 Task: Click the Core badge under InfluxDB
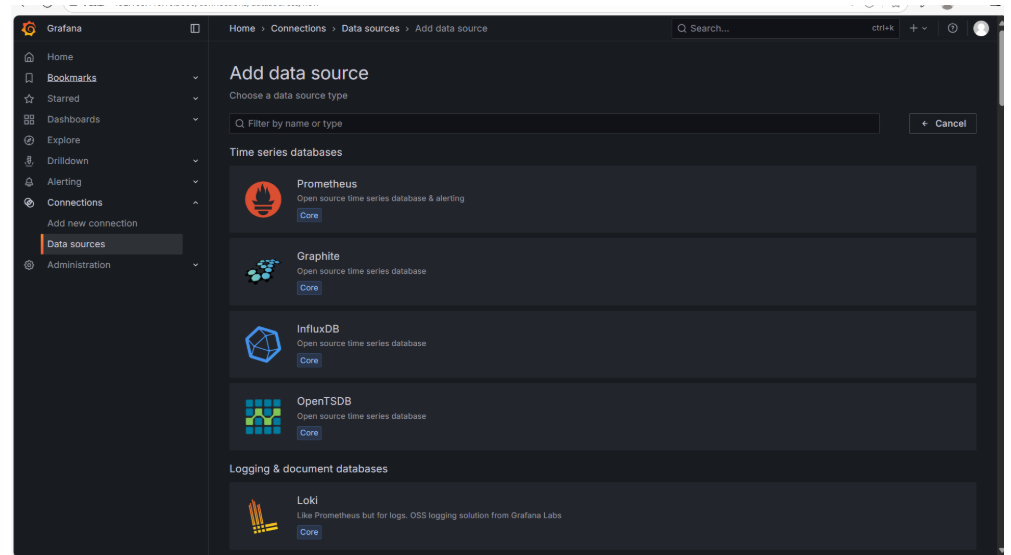point(309,360)
